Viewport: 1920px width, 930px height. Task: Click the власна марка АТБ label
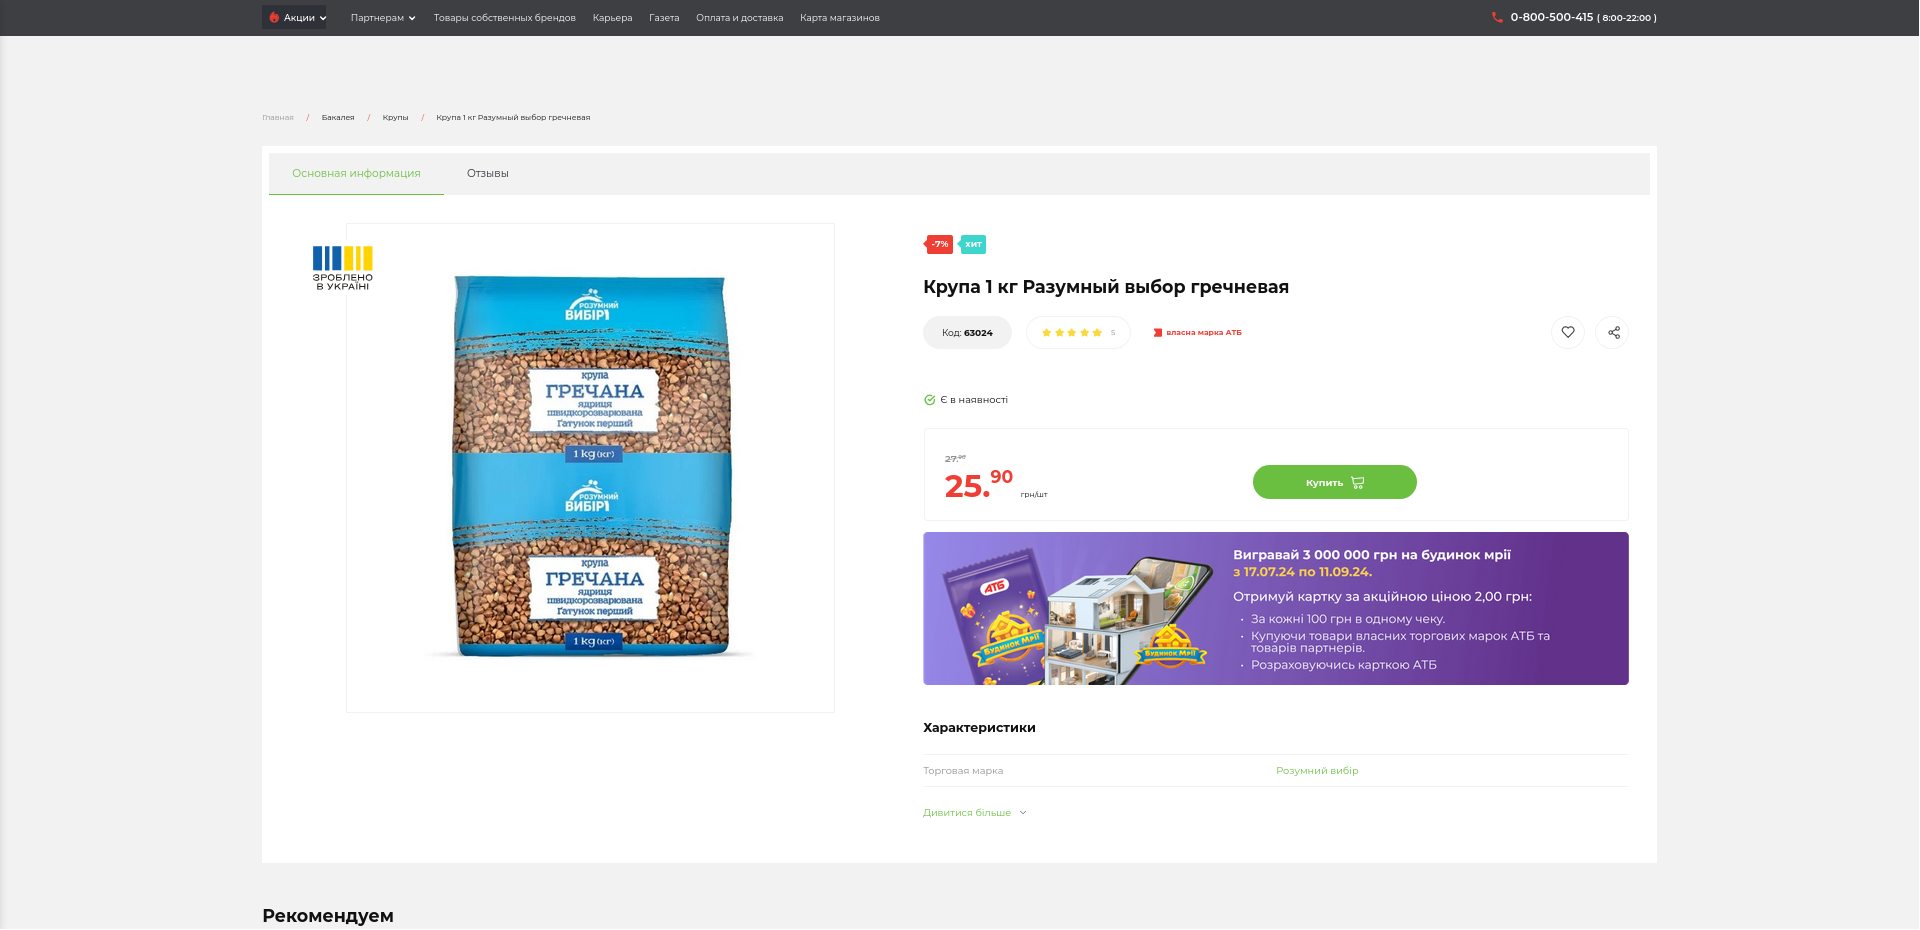[x=1198, y=332]
